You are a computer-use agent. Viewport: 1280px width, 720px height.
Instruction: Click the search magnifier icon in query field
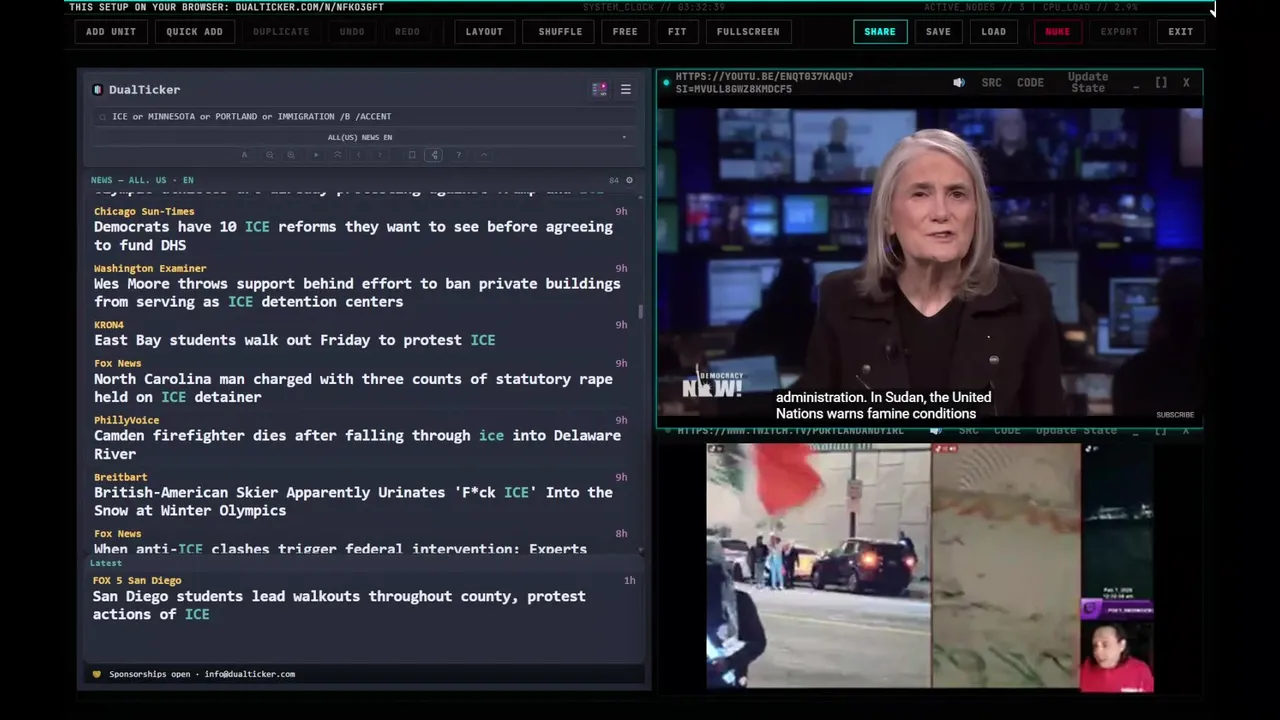(x=102, y=116)
